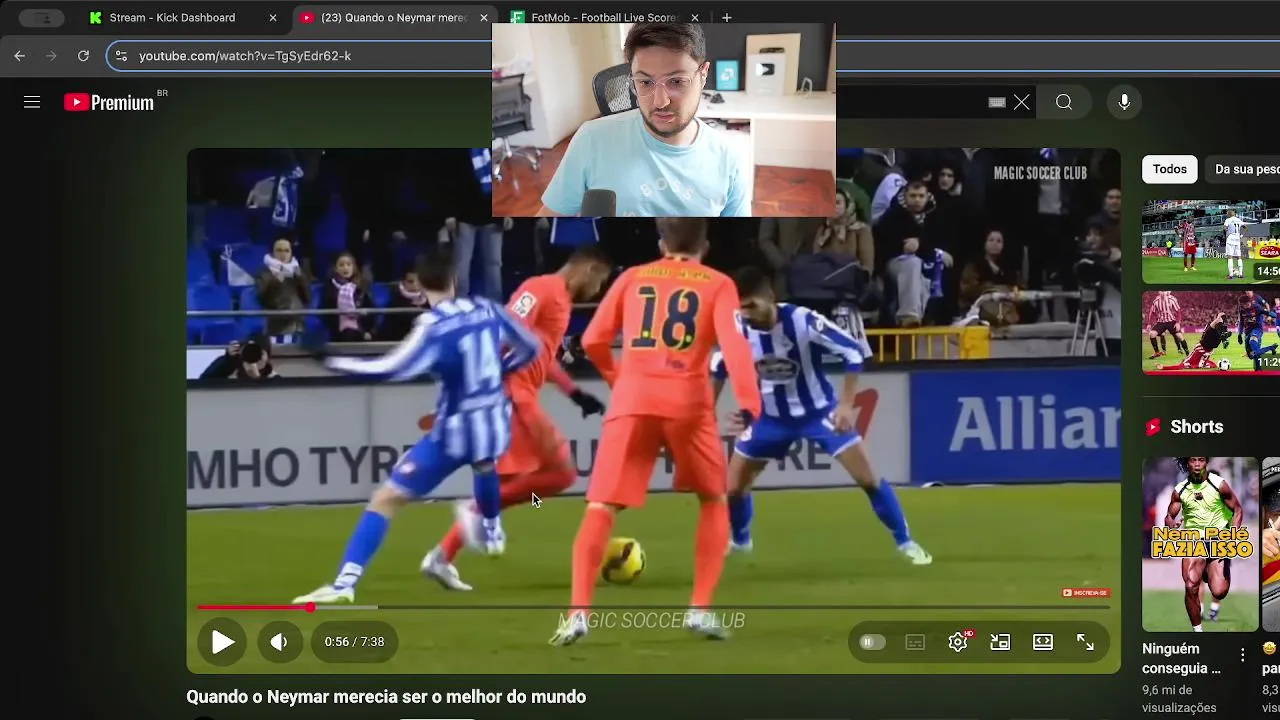This screenshot has height=720, width=1280.
Task: Toggle subtitles/closed captions button
Action: pyautogui.click(x=915, y=642)
